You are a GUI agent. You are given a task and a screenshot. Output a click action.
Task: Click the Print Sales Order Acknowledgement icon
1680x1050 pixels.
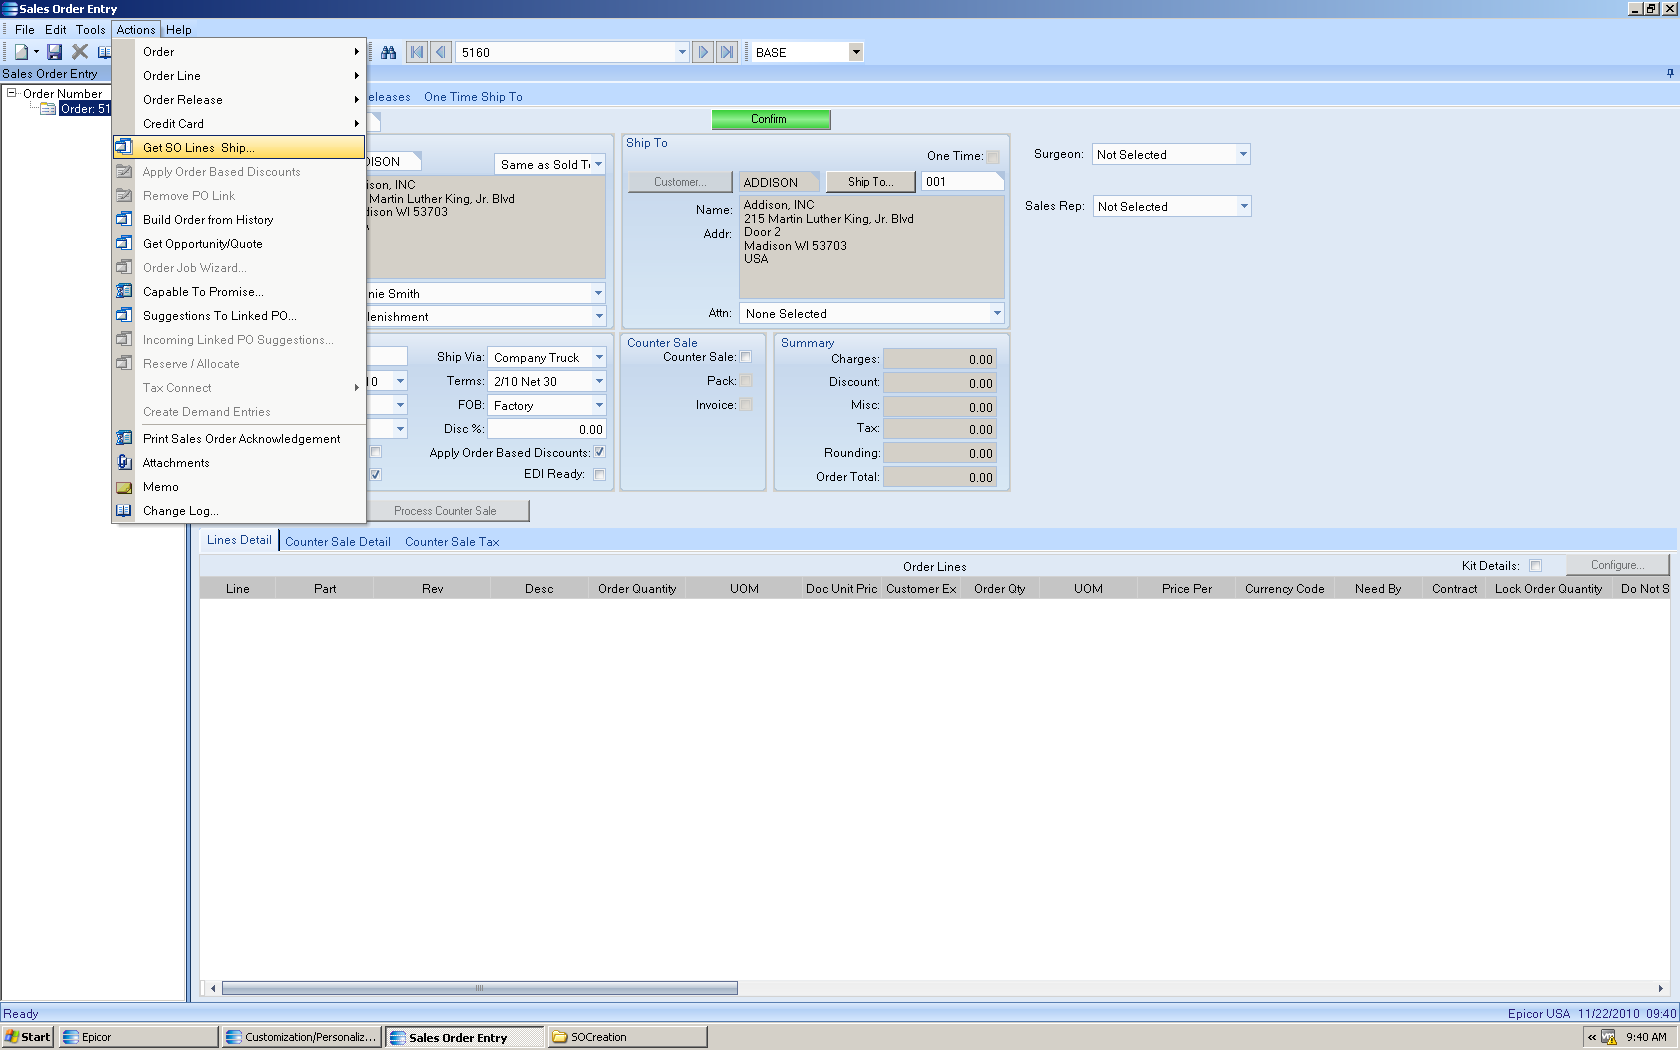pyautogui.click(x=124, y=438)
